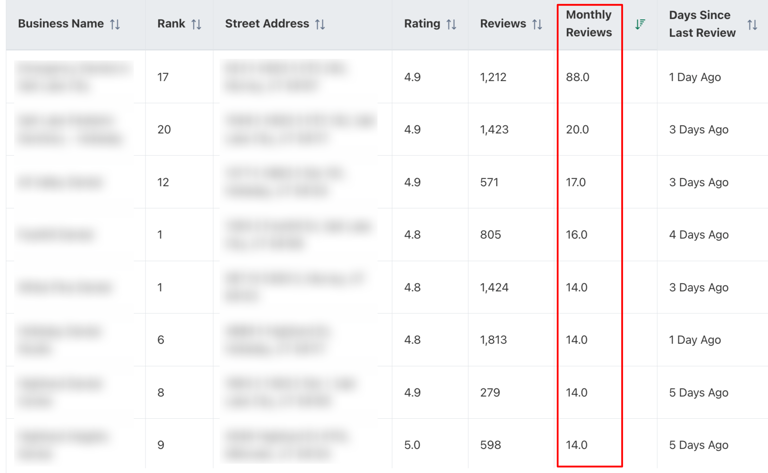Select reviews count 805

[x=490, y=235]
